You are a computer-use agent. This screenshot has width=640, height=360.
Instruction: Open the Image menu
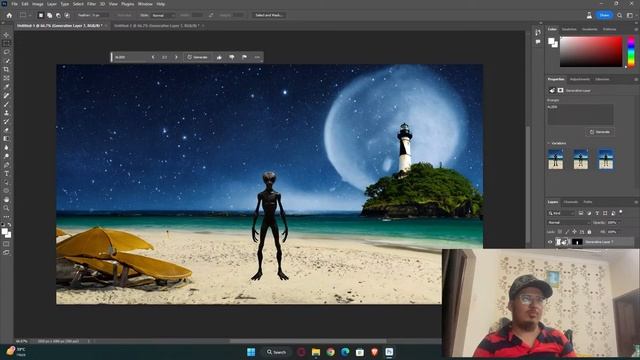(37, 4)
